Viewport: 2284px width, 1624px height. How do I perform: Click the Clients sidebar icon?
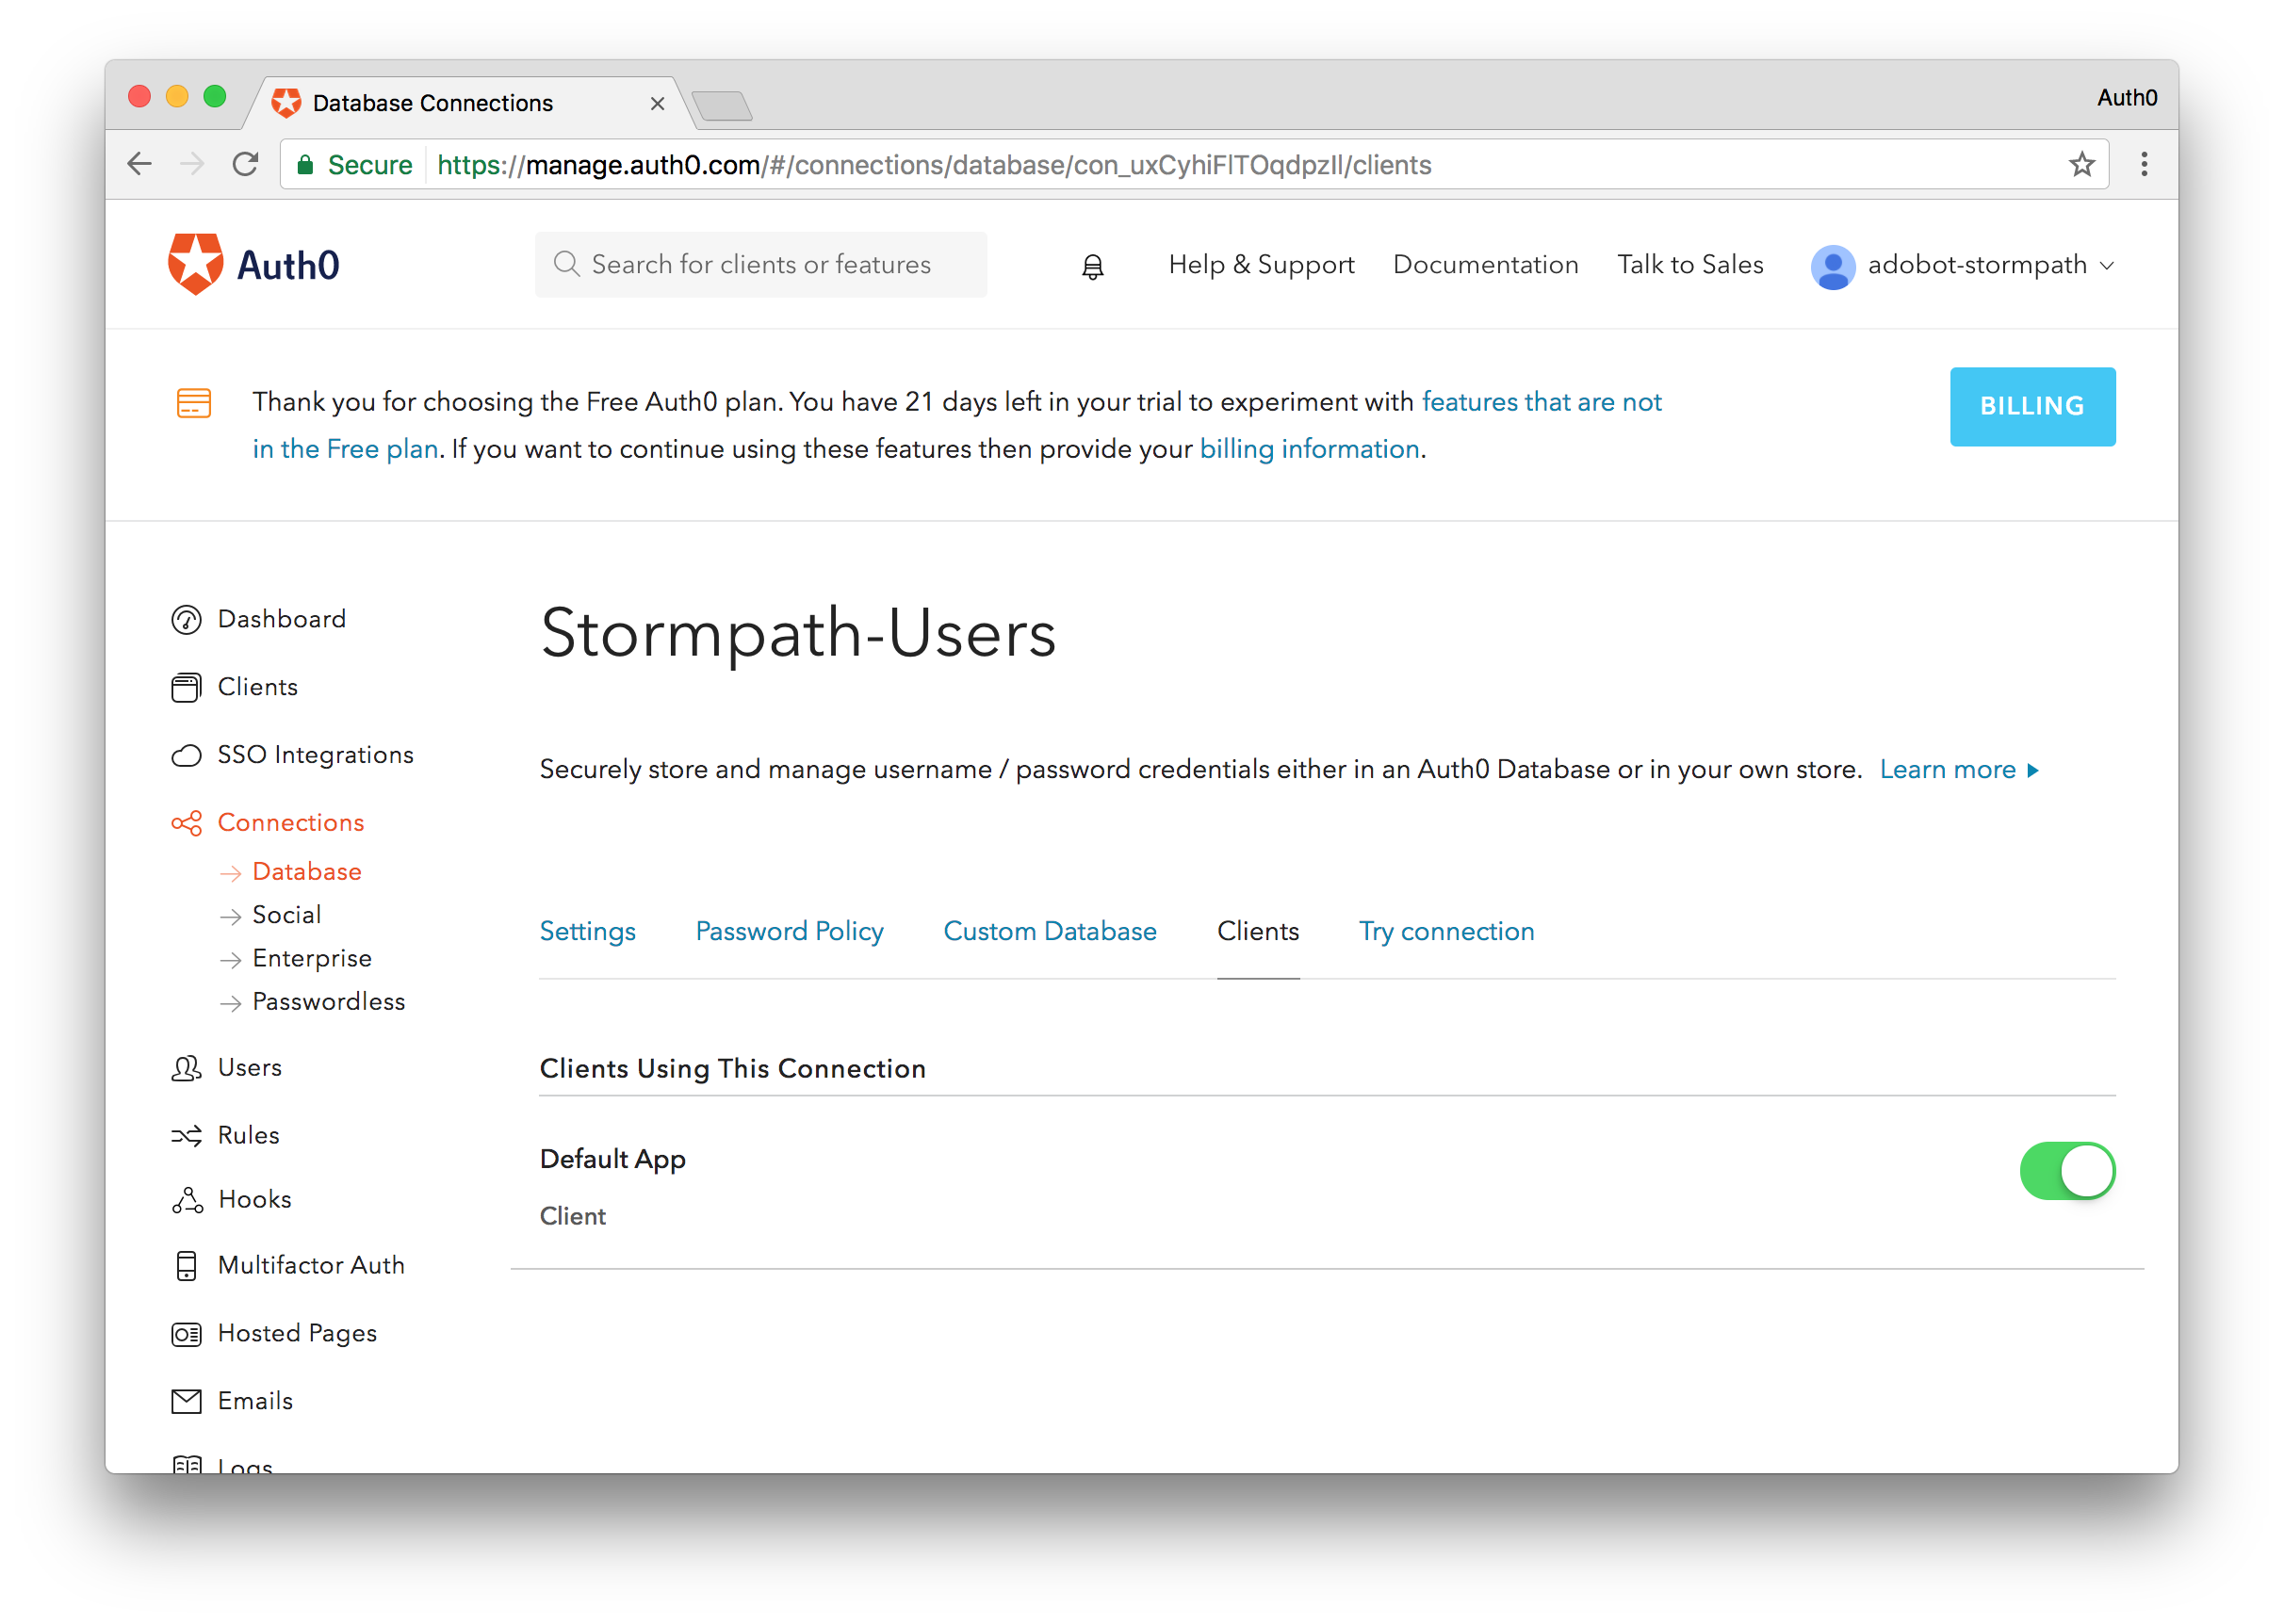coord(186,688)
